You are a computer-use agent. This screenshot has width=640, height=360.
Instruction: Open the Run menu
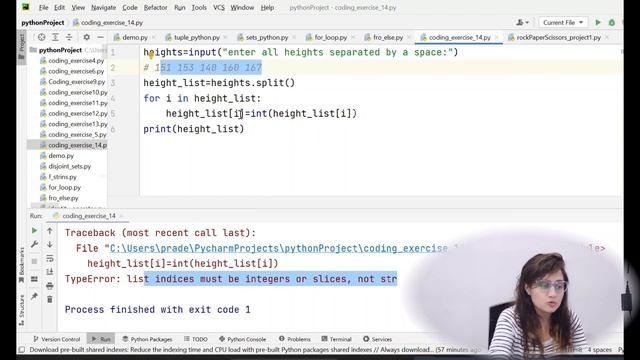click(180, 7)
